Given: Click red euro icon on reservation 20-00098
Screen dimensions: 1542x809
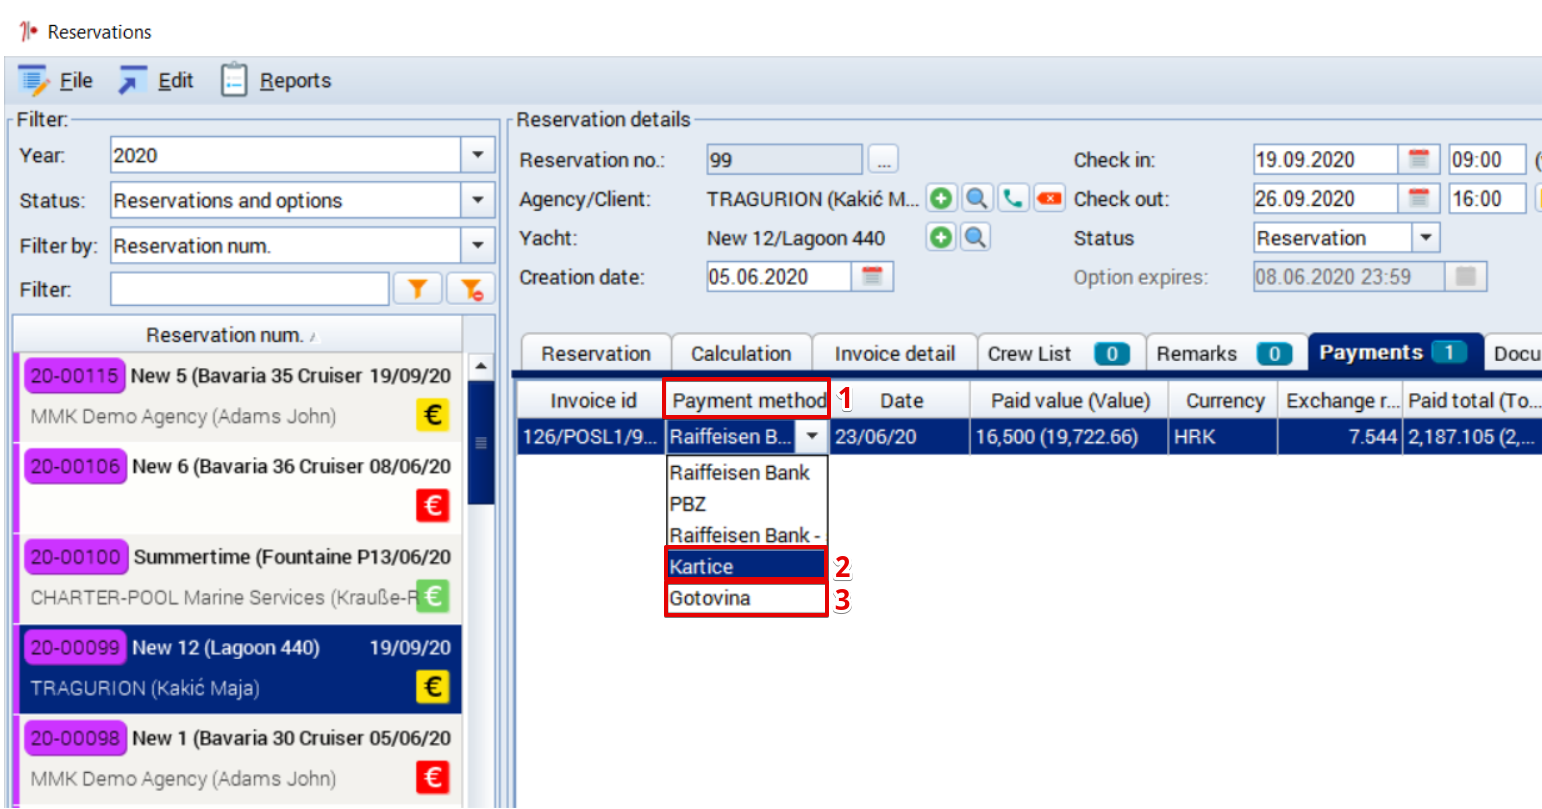Looking at the screenshot, I should coord(433,777).
